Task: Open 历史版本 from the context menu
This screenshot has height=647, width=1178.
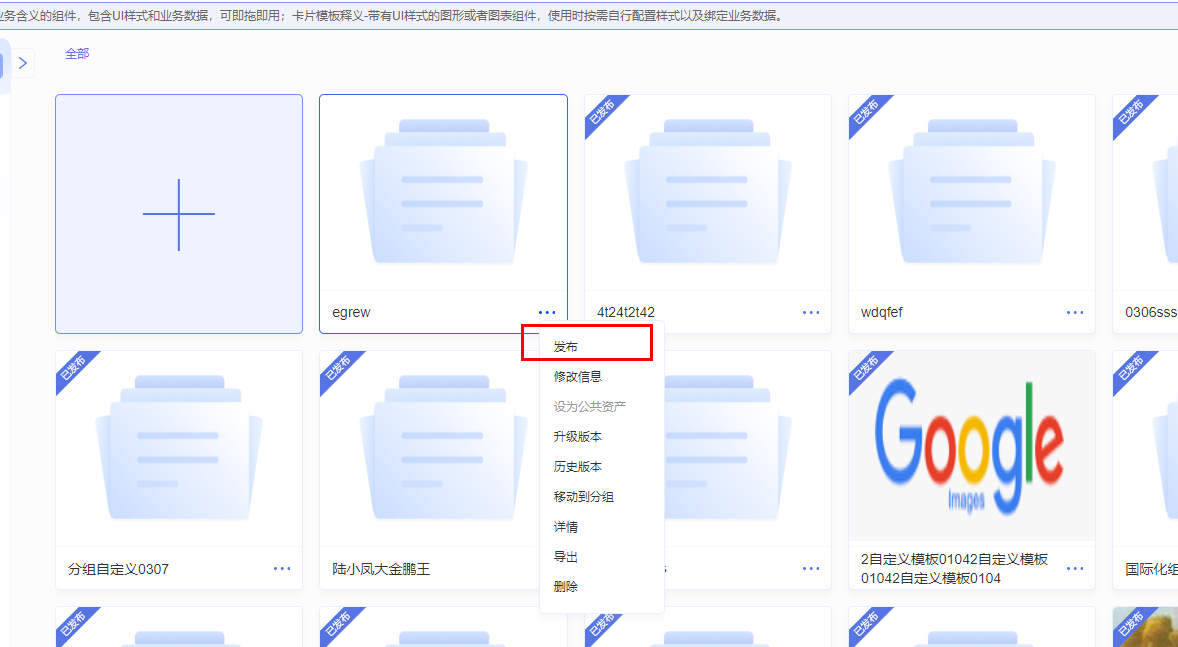Action: tap(578, 467)
